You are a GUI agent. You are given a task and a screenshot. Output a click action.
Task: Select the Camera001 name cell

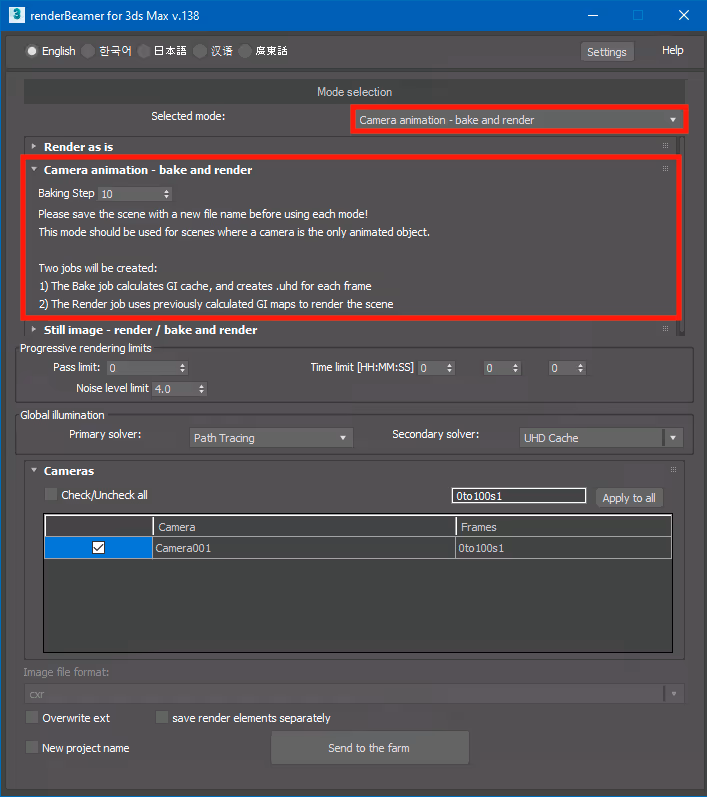pos(303,548)
